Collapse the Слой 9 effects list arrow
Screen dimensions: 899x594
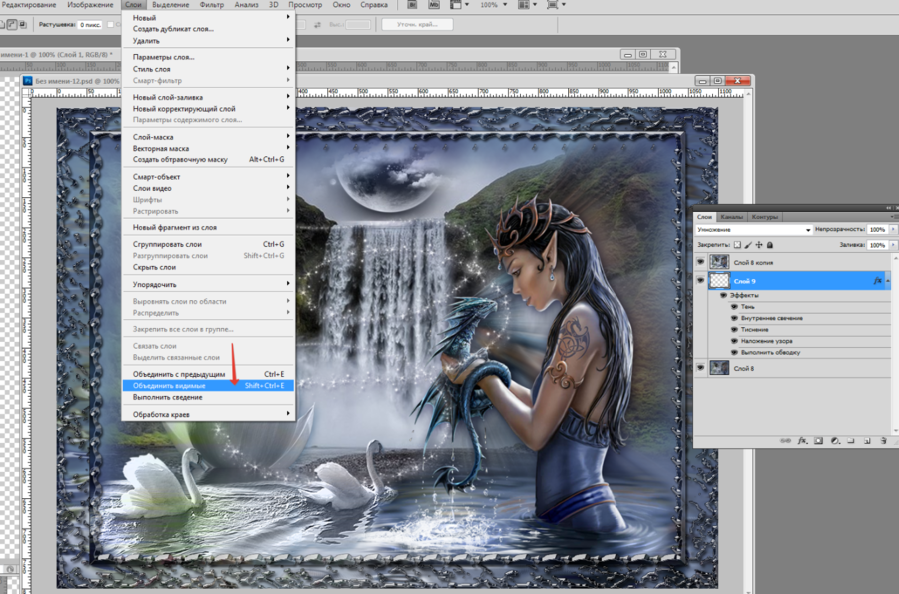(888, 280)
